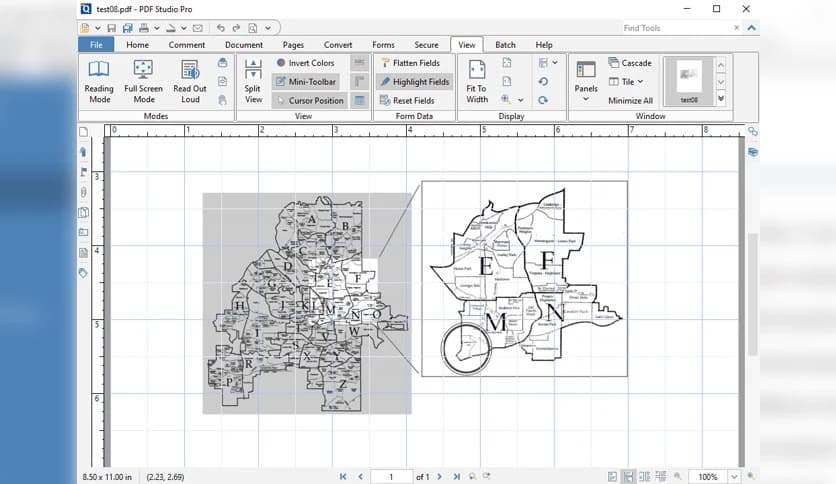836x484 pixels.
Task: Toggle Highlight Fields
Action: pos(414,82)
